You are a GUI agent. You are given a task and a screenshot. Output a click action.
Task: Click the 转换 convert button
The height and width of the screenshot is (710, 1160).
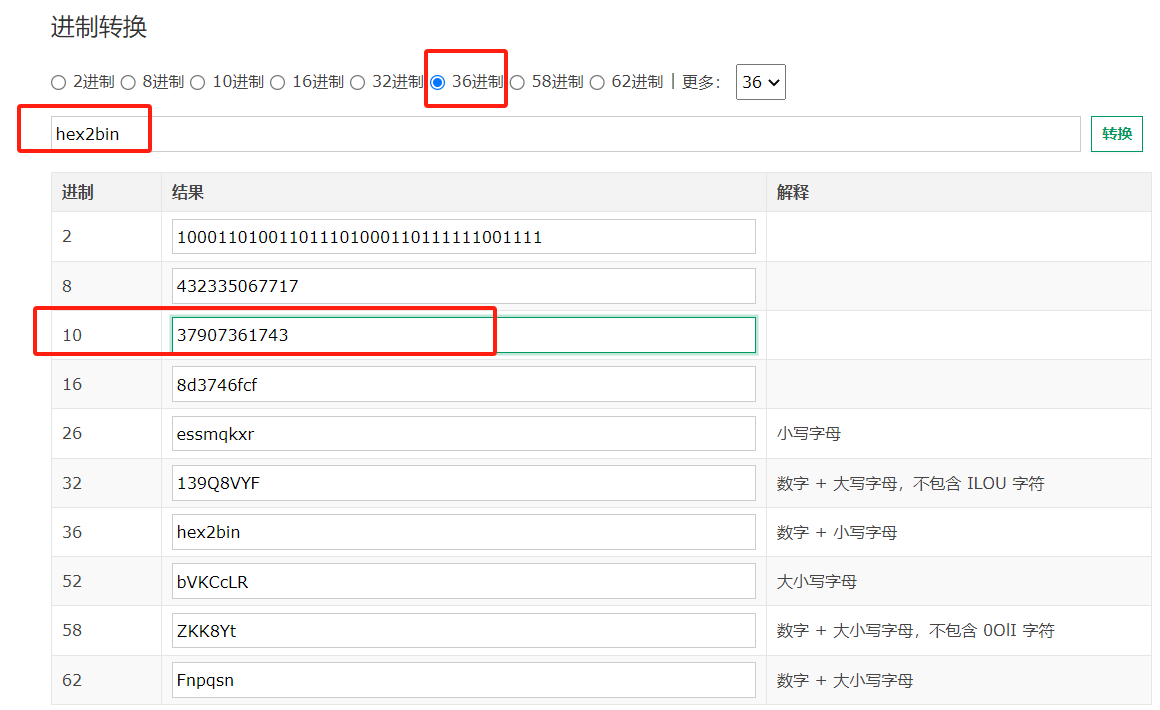point(1116,134)
